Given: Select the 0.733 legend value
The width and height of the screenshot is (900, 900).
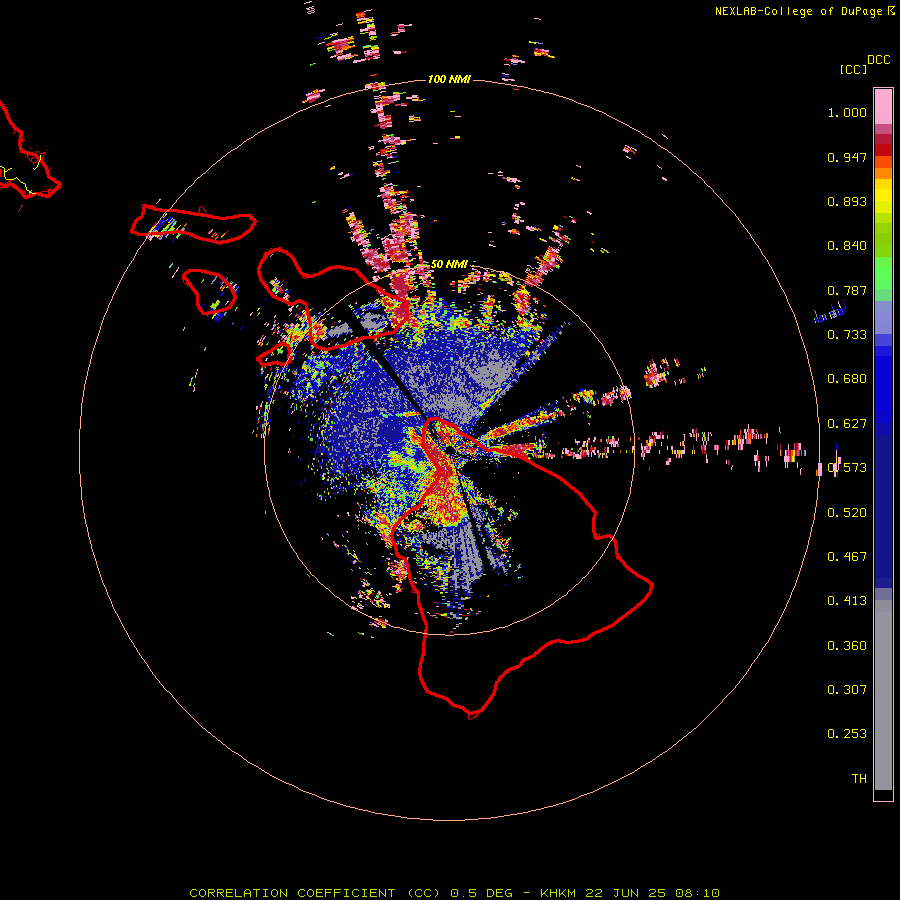Looking at the screenshot, I should [847, 335].
